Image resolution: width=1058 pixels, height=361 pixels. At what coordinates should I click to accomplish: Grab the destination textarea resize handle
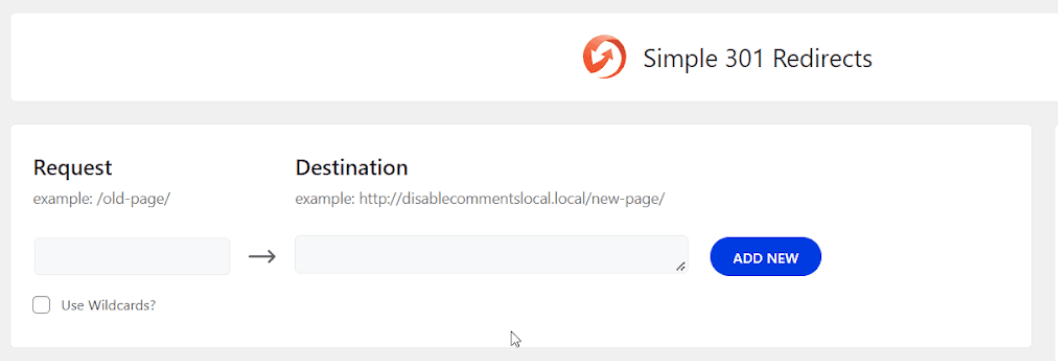[681, 267]
